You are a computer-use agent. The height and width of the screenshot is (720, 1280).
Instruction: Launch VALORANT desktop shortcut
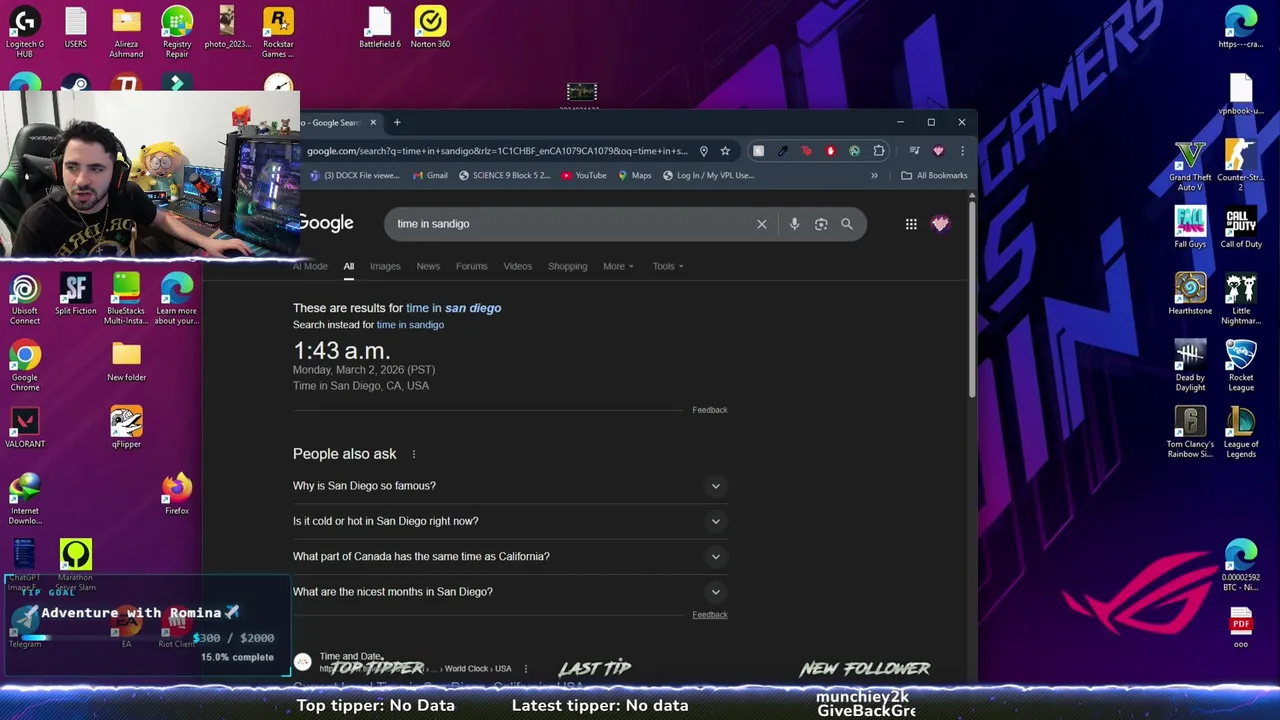[x=25, y=428]
